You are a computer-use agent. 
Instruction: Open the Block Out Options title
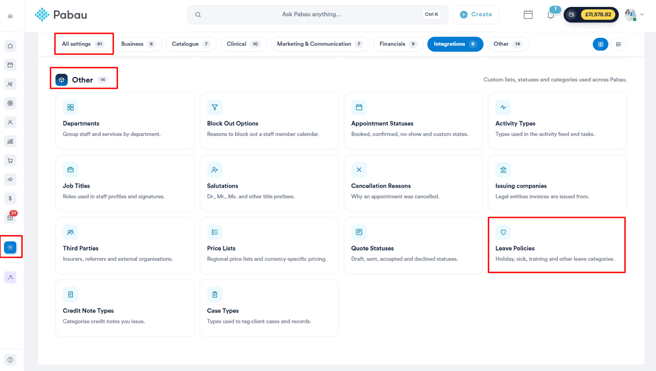click(x=233, y=124)
